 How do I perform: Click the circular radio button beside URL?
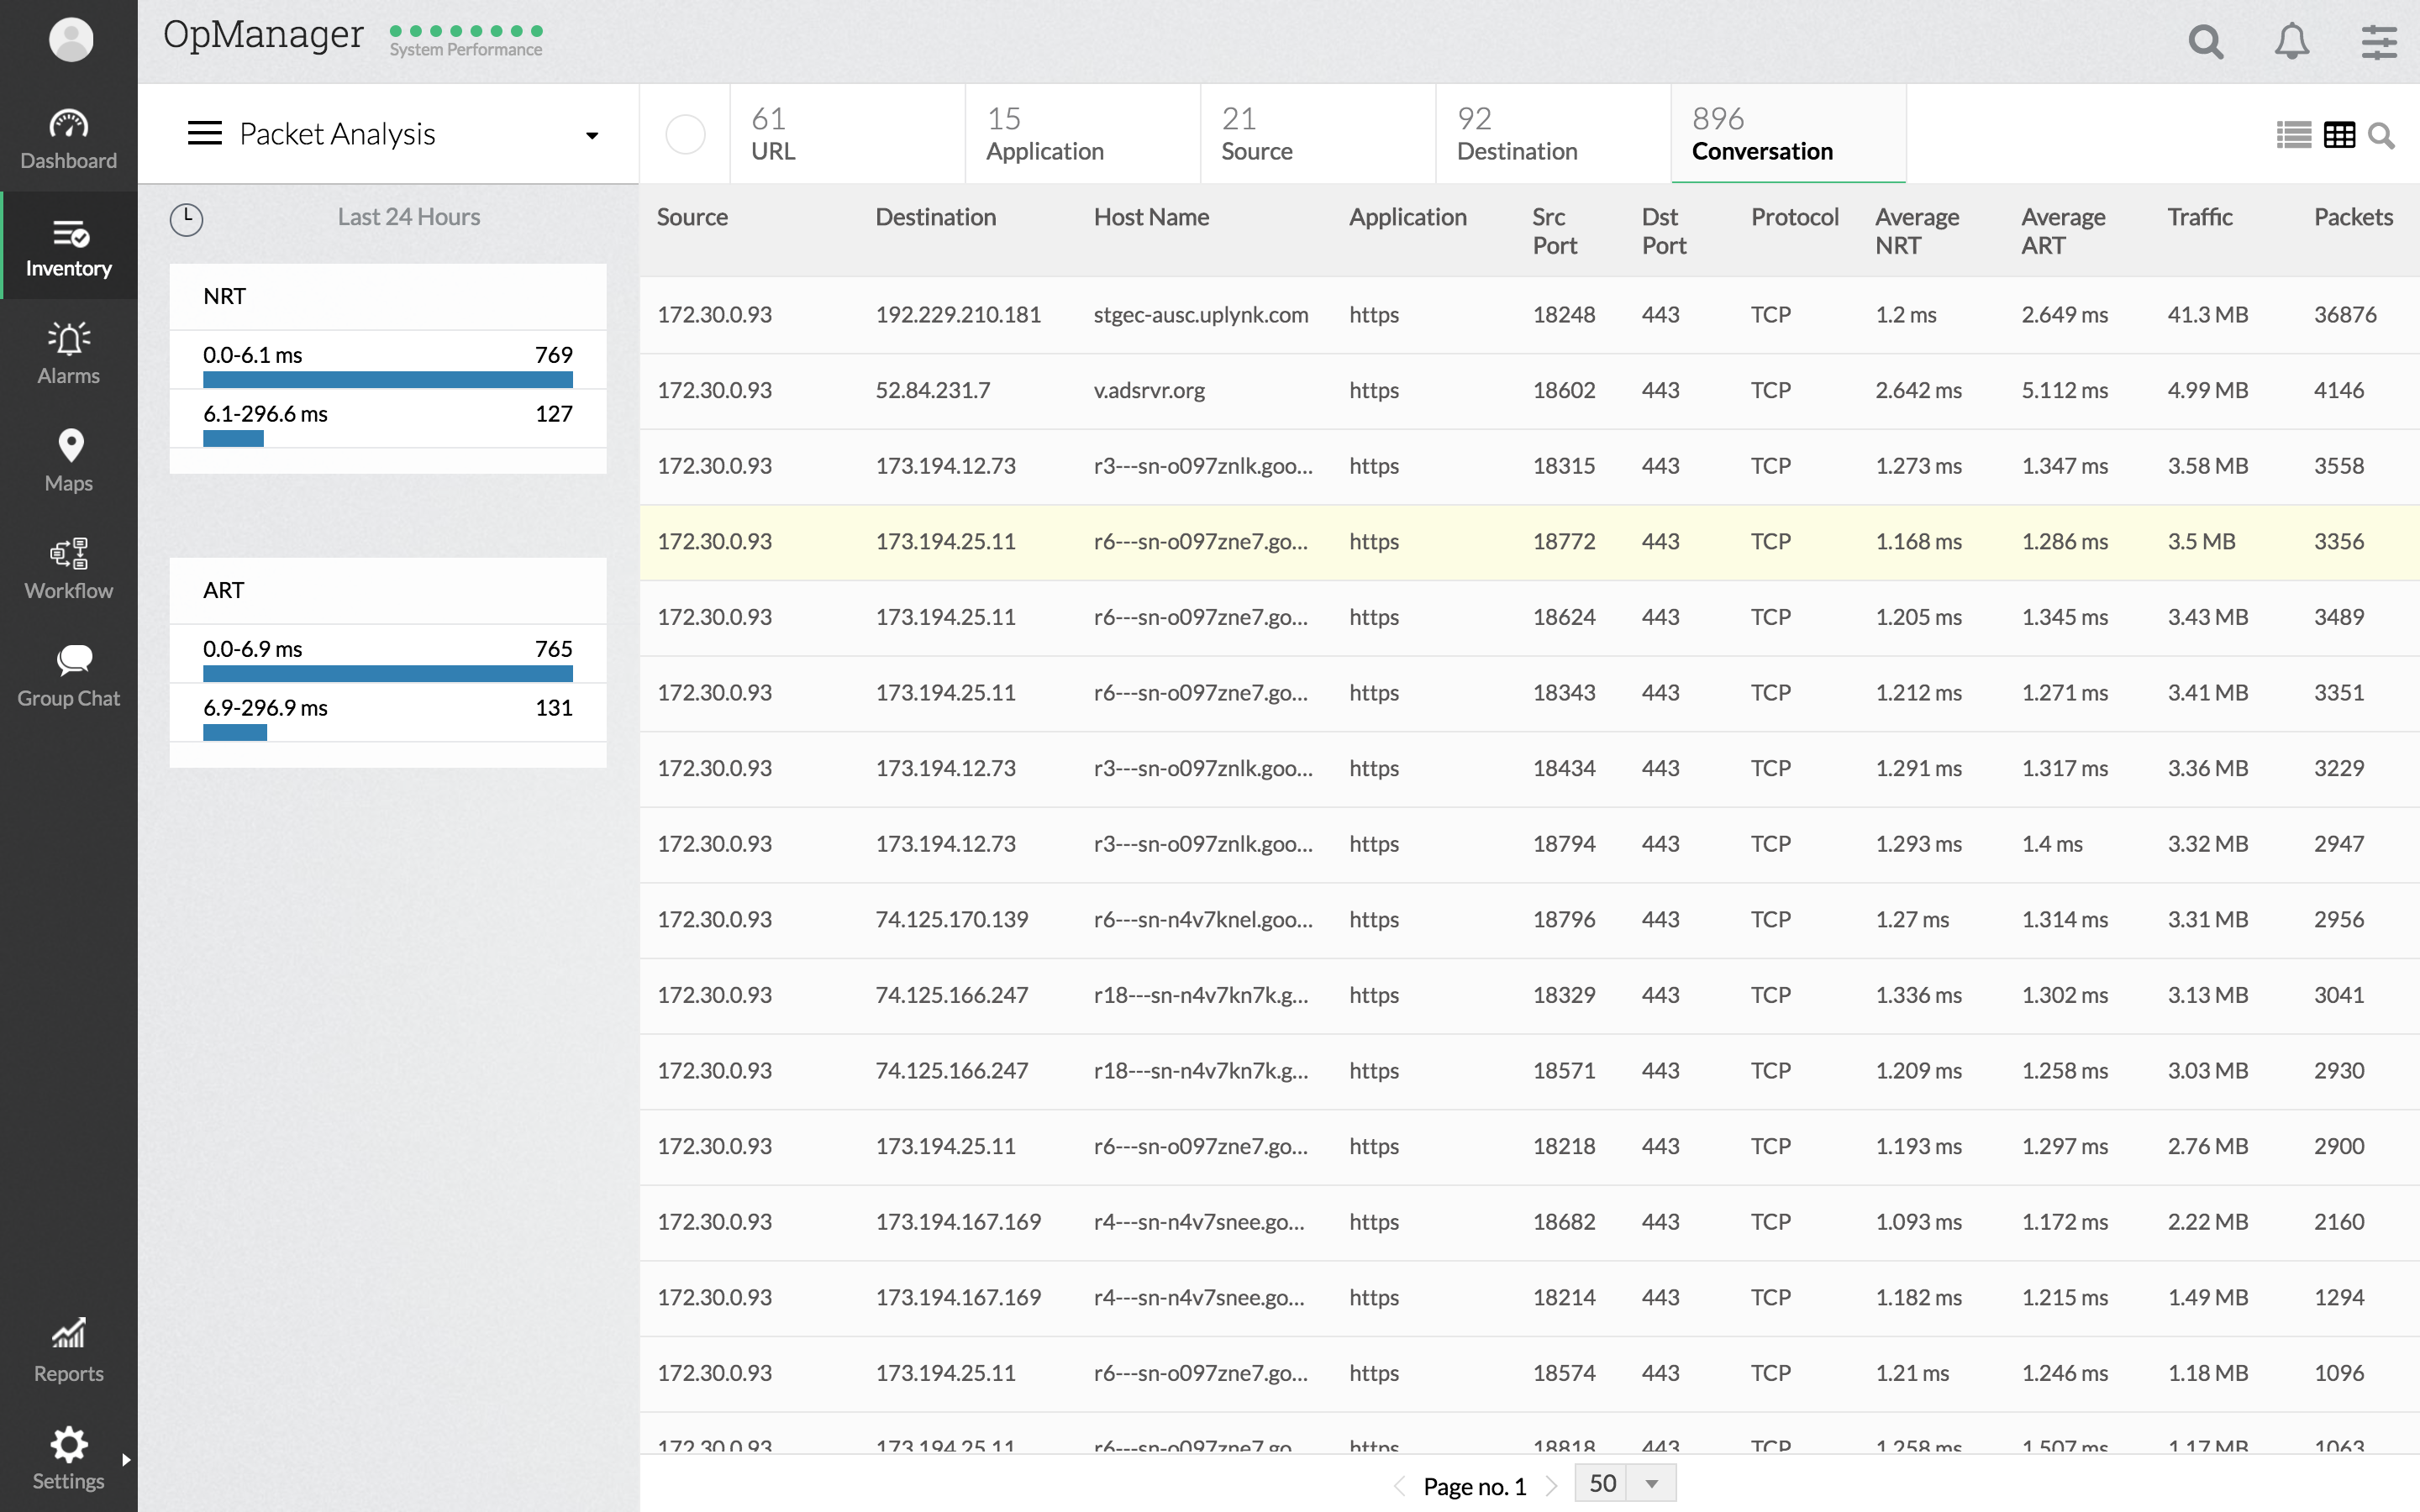point(685,134)
